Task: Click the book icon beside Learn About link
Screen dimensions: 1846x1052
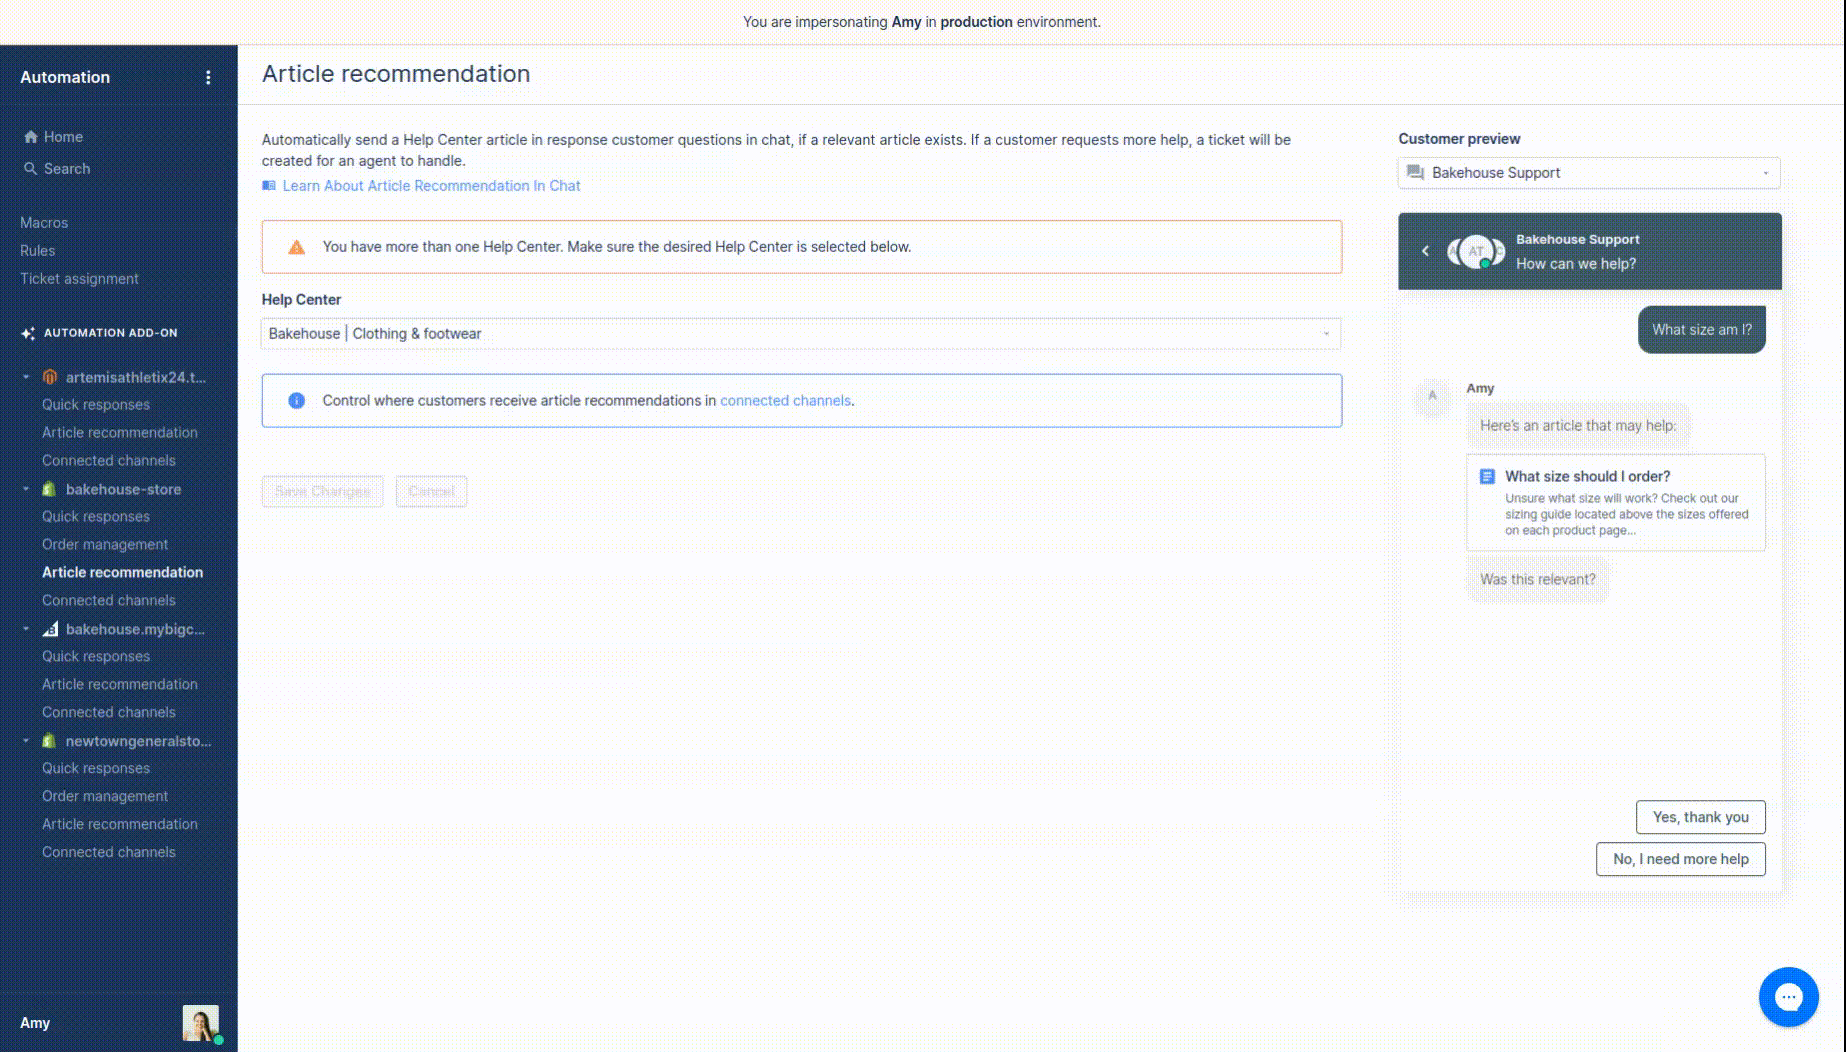Action: pyautogui.click(x=269, y=186)
